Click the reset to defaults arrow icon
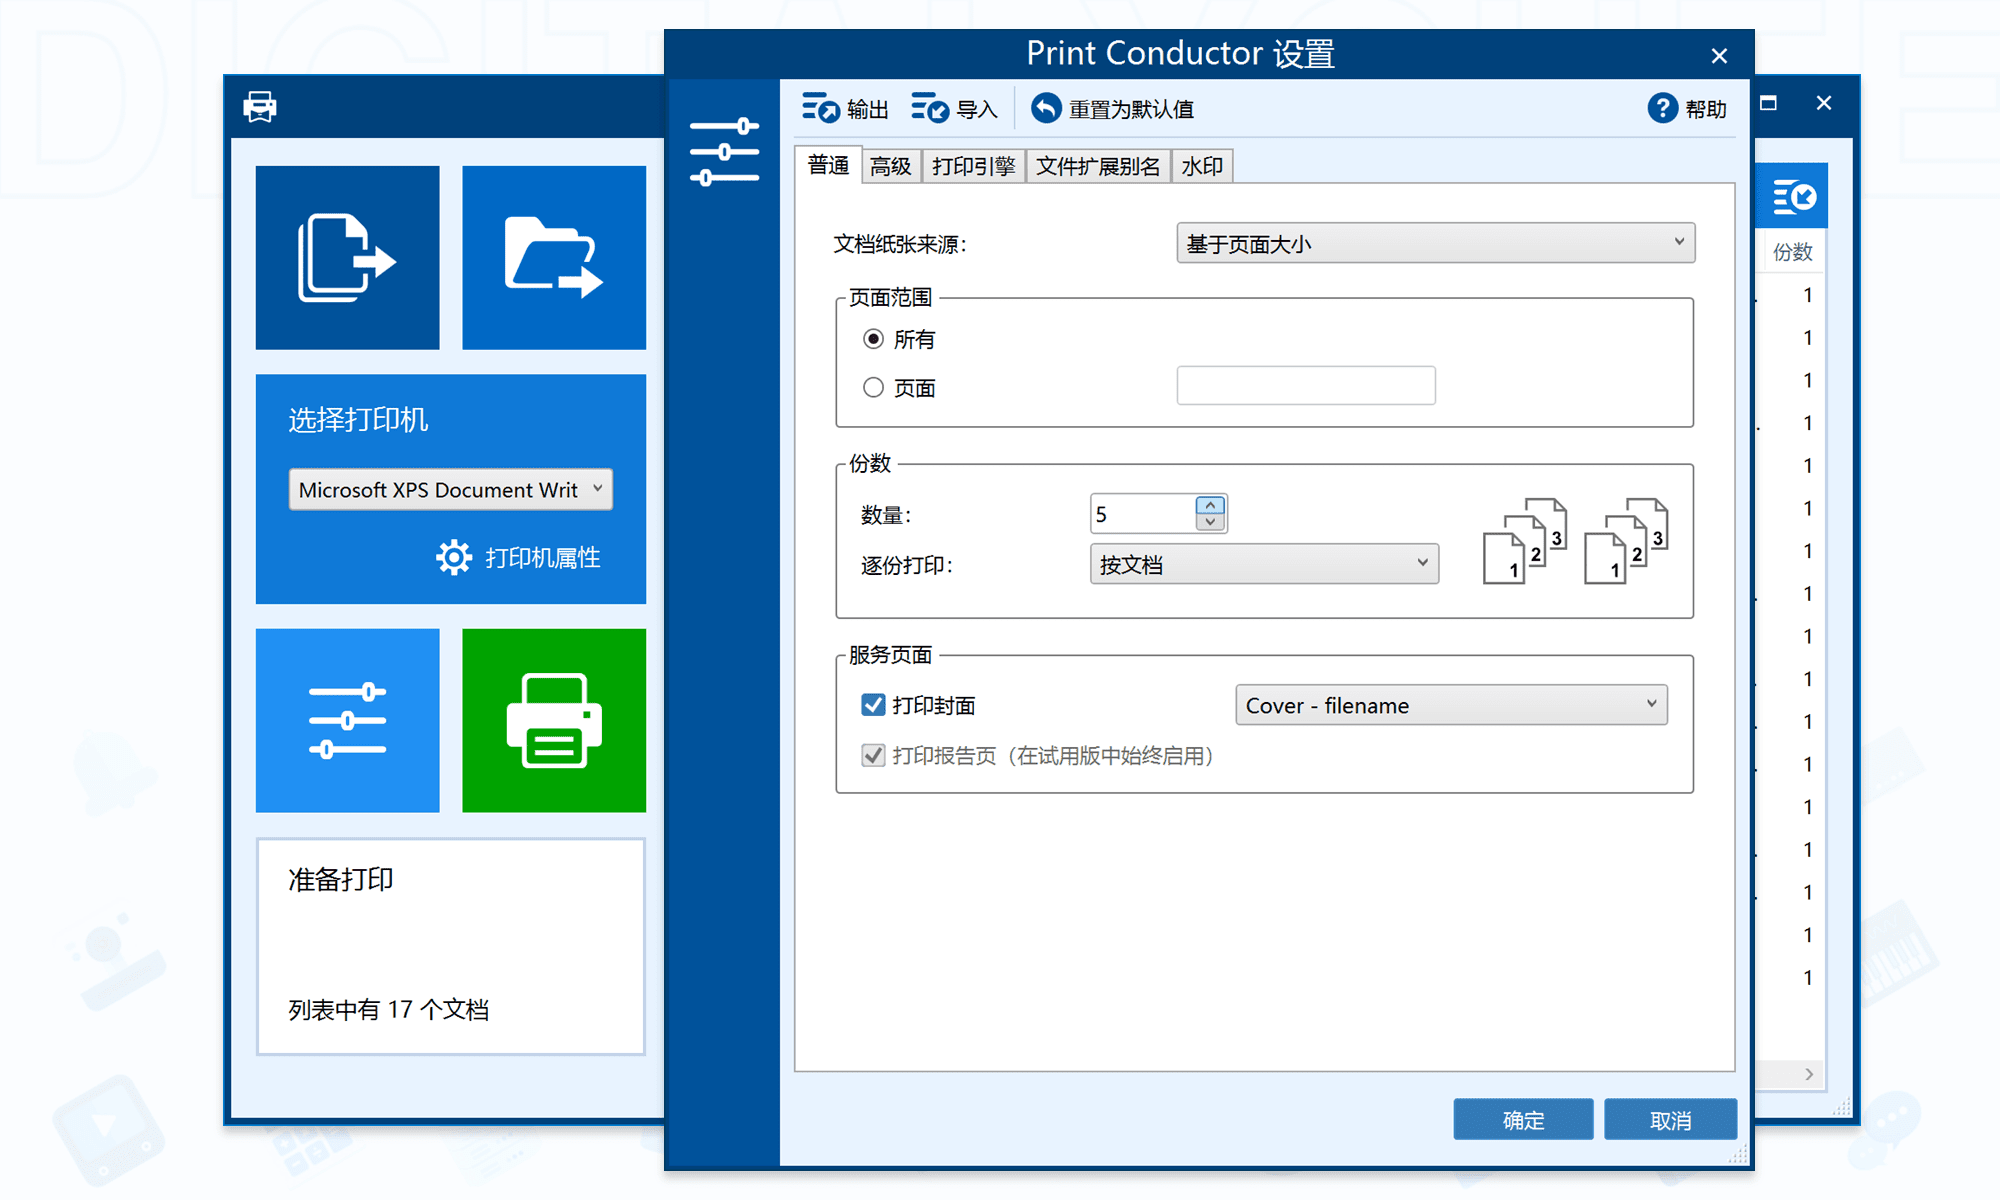The height and width of the screenshot is (1200, 2000). coord(1046,108)
